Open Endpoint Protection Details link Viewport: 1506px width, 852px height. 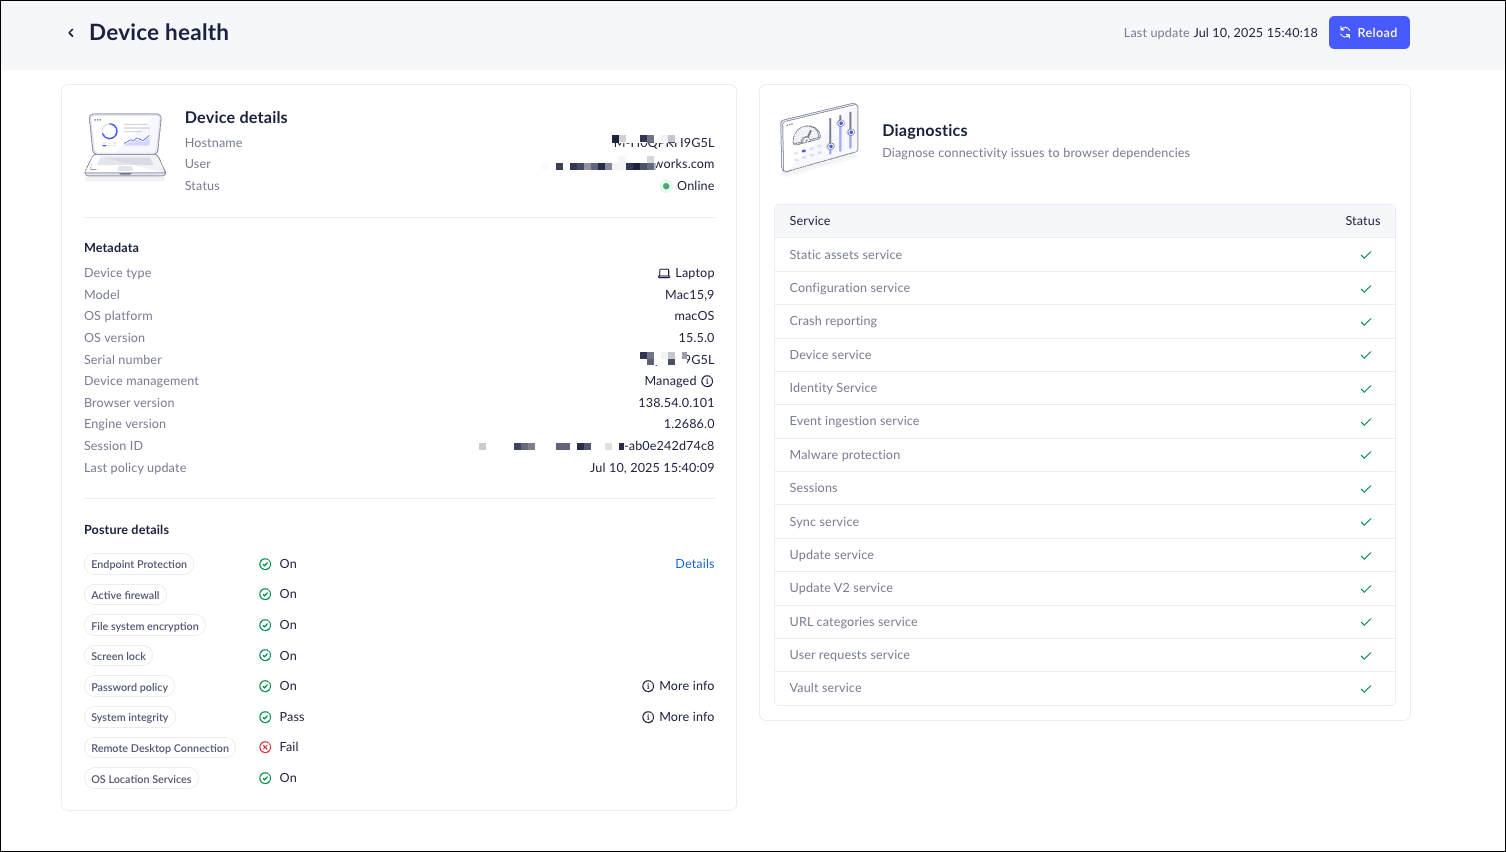(694, 564)
